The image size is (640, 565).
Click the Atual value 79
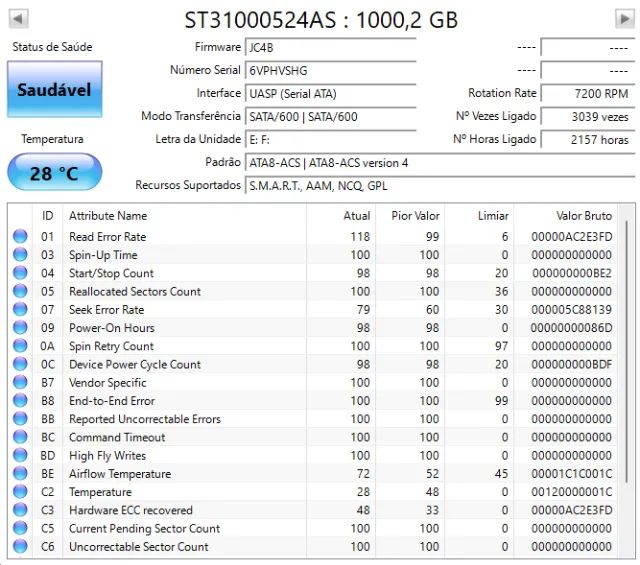click(x=363, y=309)
